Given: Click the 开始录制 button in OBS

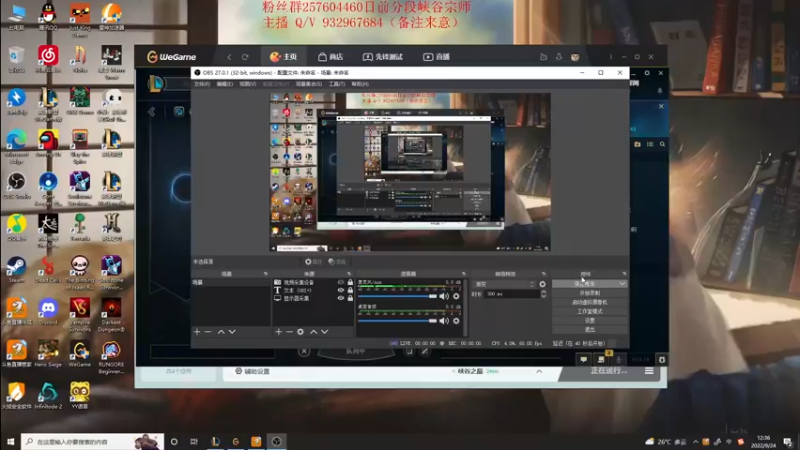Looking at the screenshot, I should pyautogui.click(x=590, y=293).
